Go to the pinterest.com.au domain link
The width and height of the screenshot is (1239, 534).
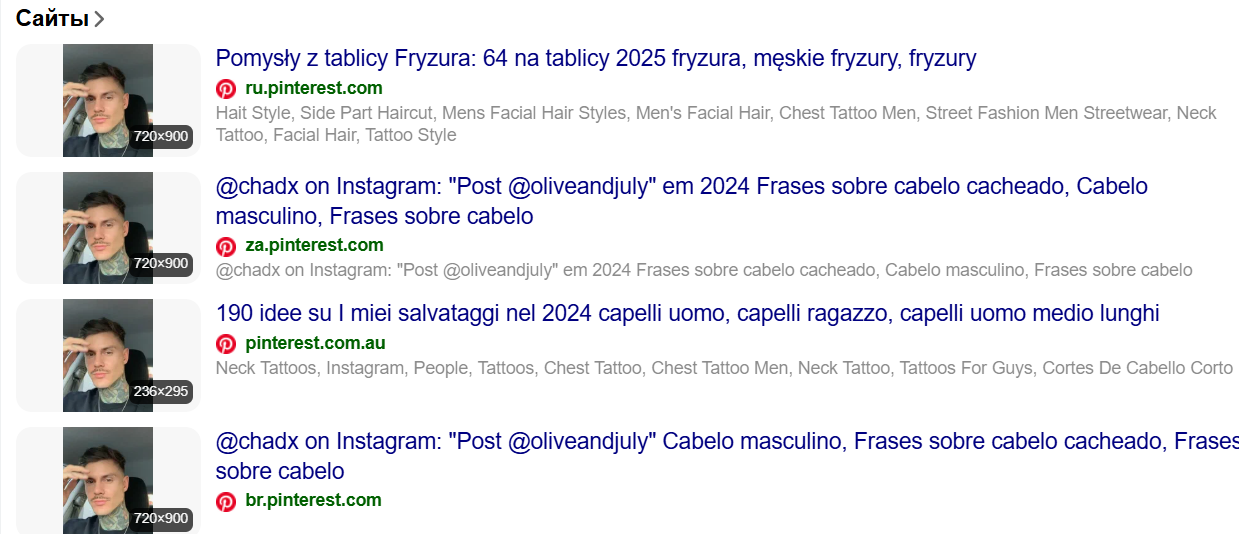[315, 343]
